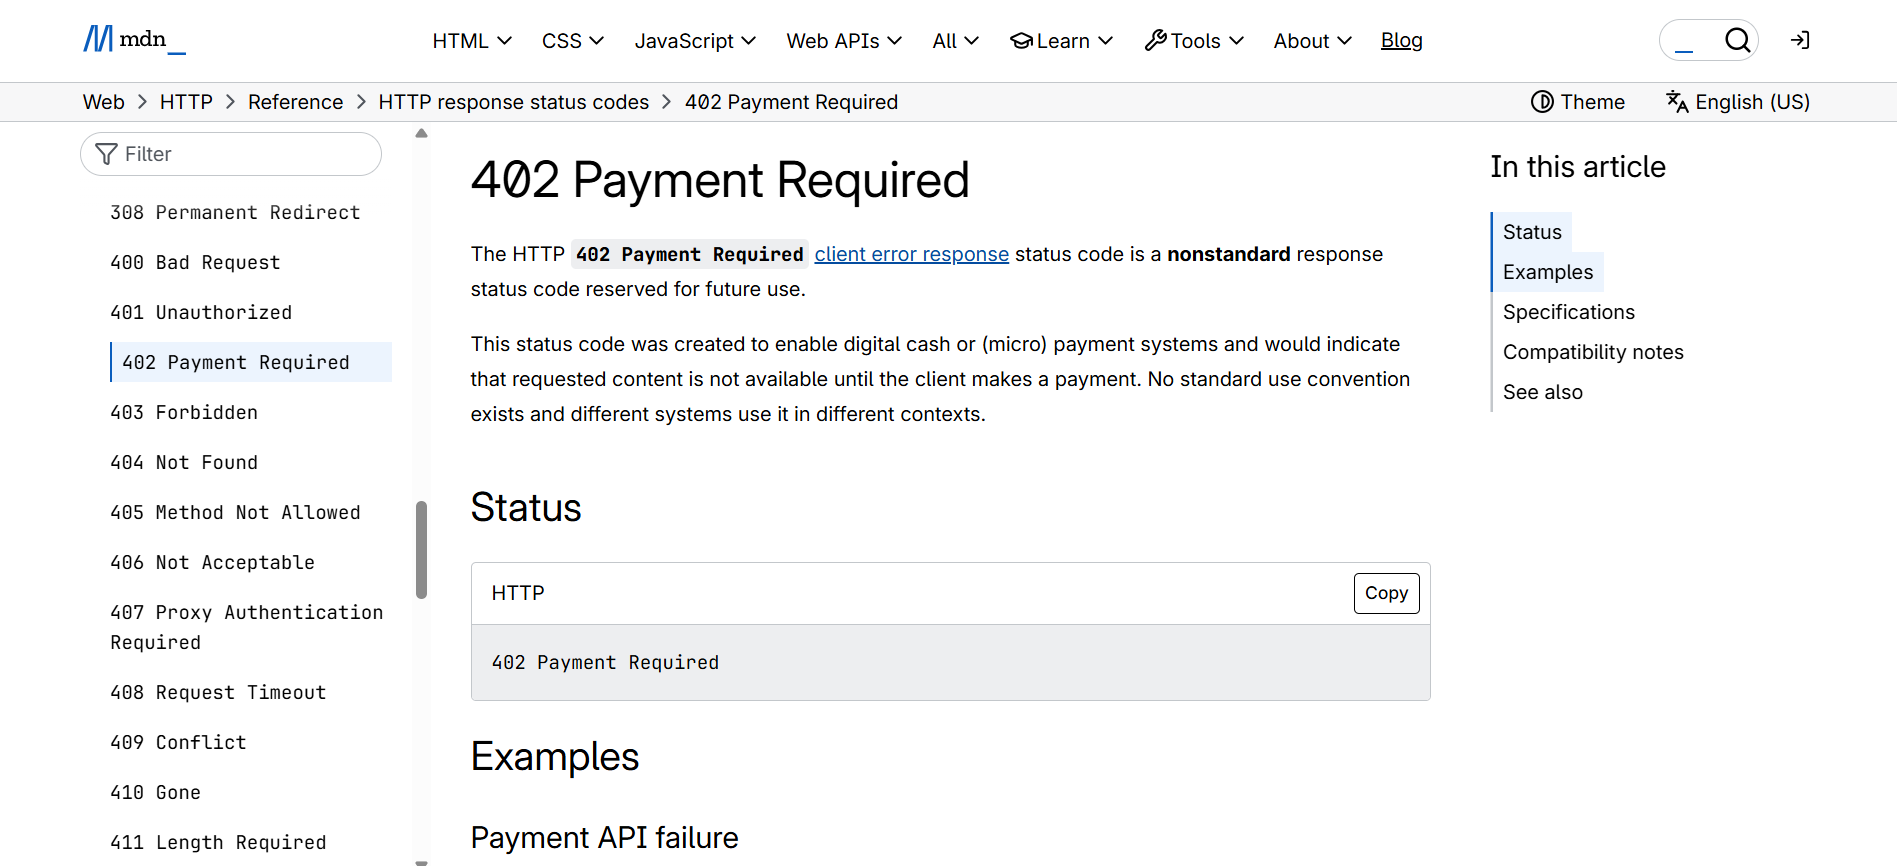Open 401 Unauthorized in sidebar

coord(201,312)
